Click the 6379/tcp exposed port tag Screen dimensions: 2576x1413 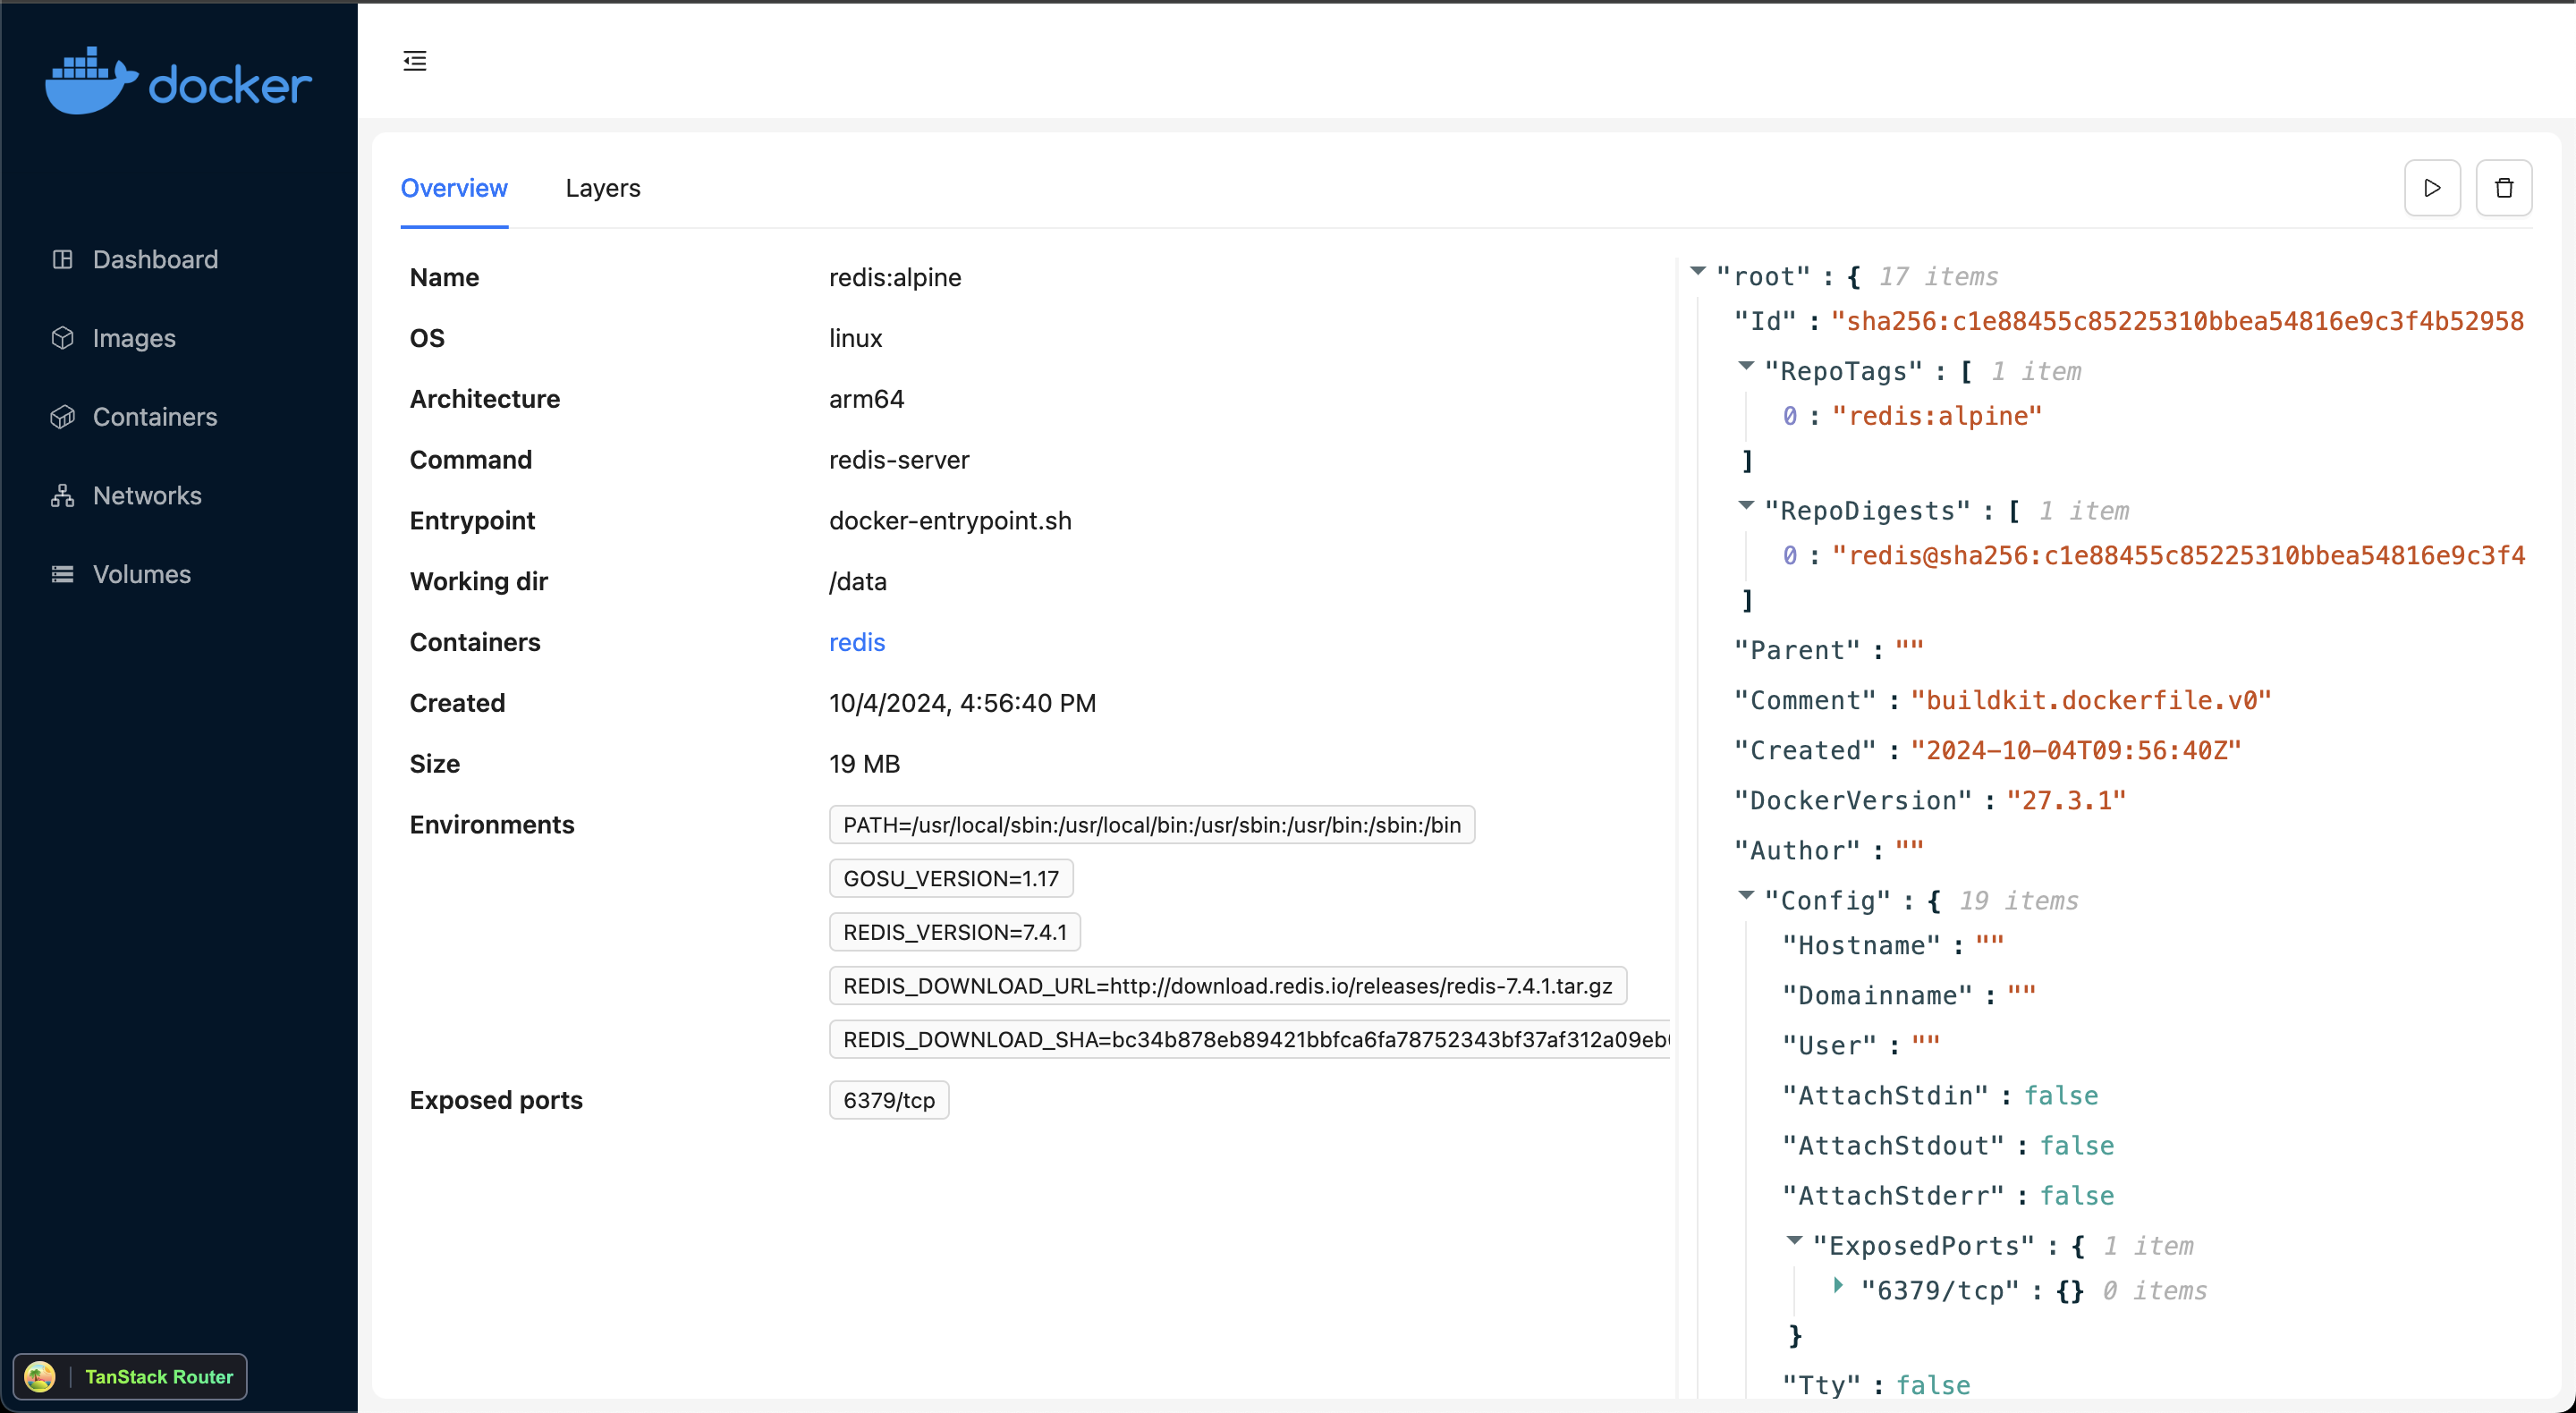888,1100
